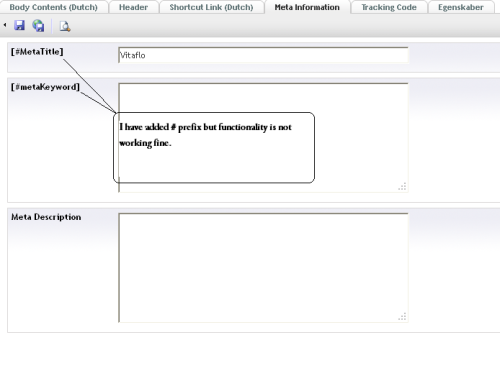Select the callout note about # prefix
This screenshot has height=368, width=500.
(x=214, y=148)
